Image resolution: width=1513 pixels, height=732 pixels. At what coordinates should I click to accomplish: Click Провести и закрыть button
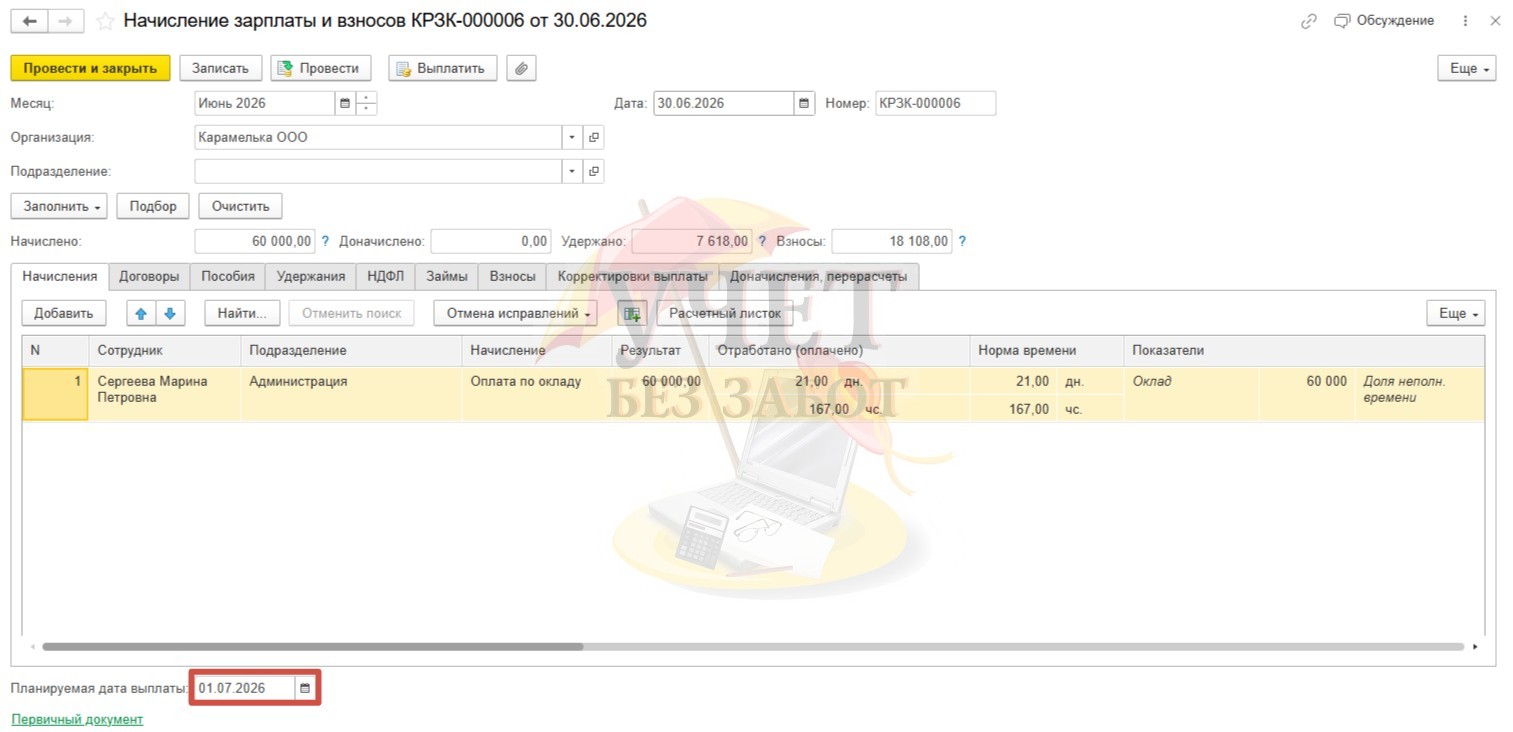pyautogui.click(x=90, y=68)
